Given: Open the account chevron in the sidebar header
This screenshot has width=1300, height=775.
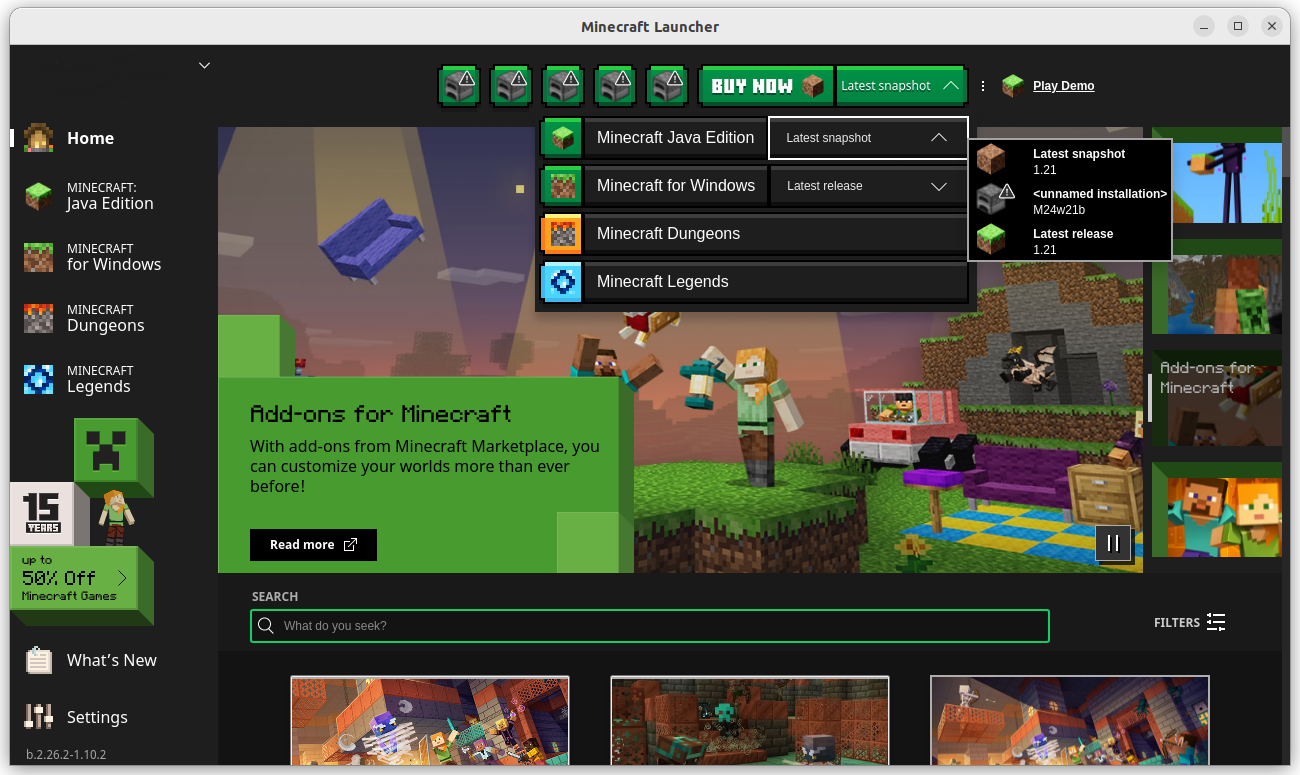Looking at the screenshot, I should tap(204, 65).
